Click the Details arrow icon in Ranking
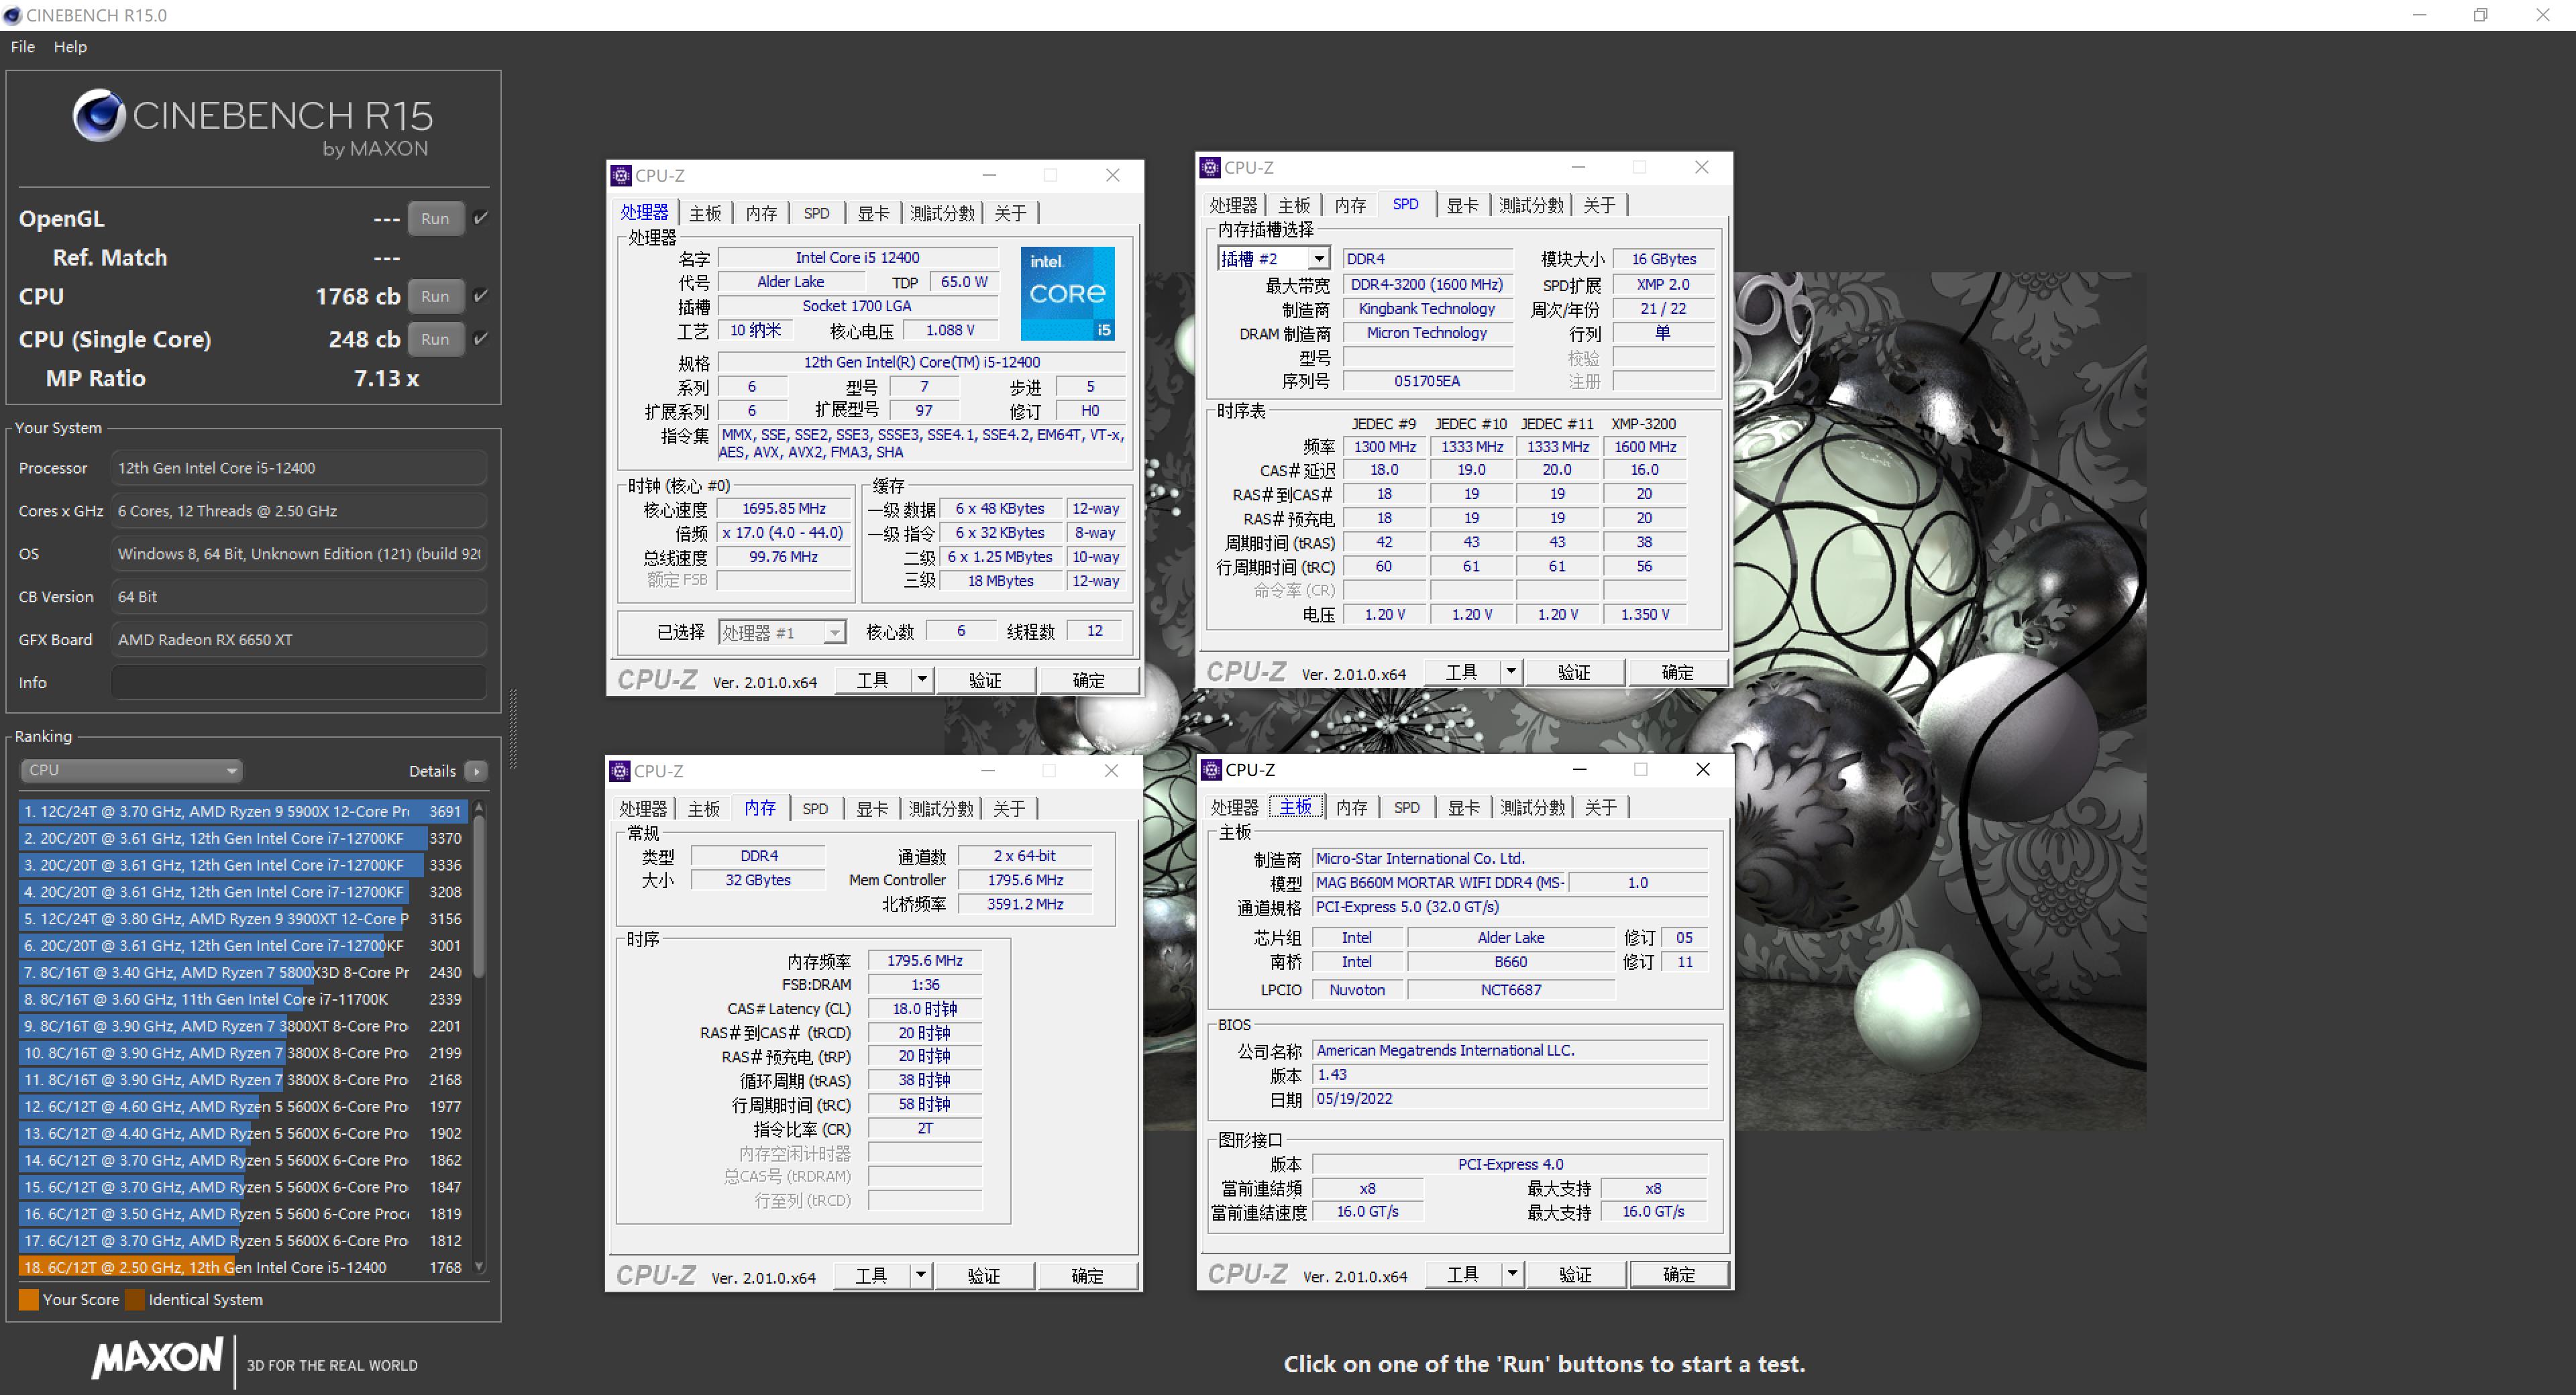Screen dimensions: 2576x1395 [477, 771]
